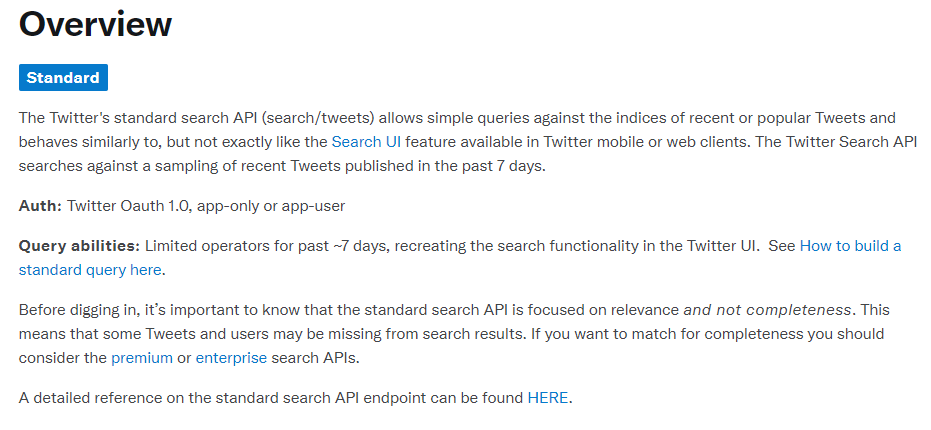This screenshot has width=931, height=430.
Task: Click the 'standard query here' link continuation
Action: 90,270
